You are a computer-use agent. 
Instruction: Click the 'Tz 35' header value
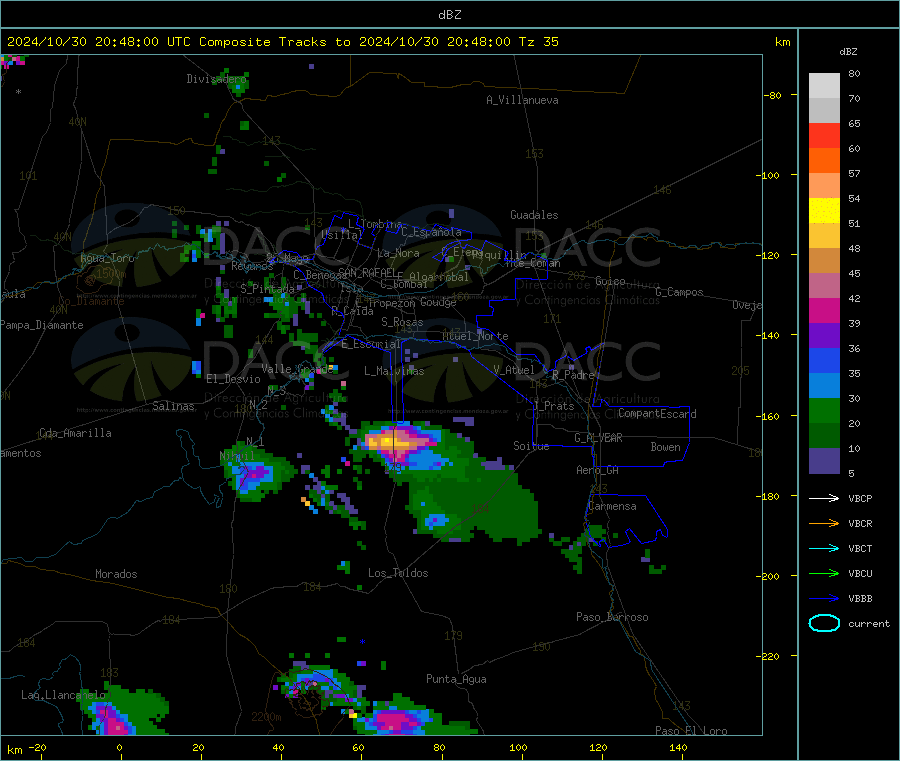coord(538,42)
